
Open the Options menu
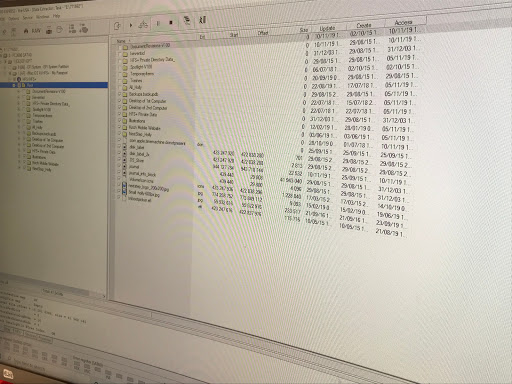point(14,18)
